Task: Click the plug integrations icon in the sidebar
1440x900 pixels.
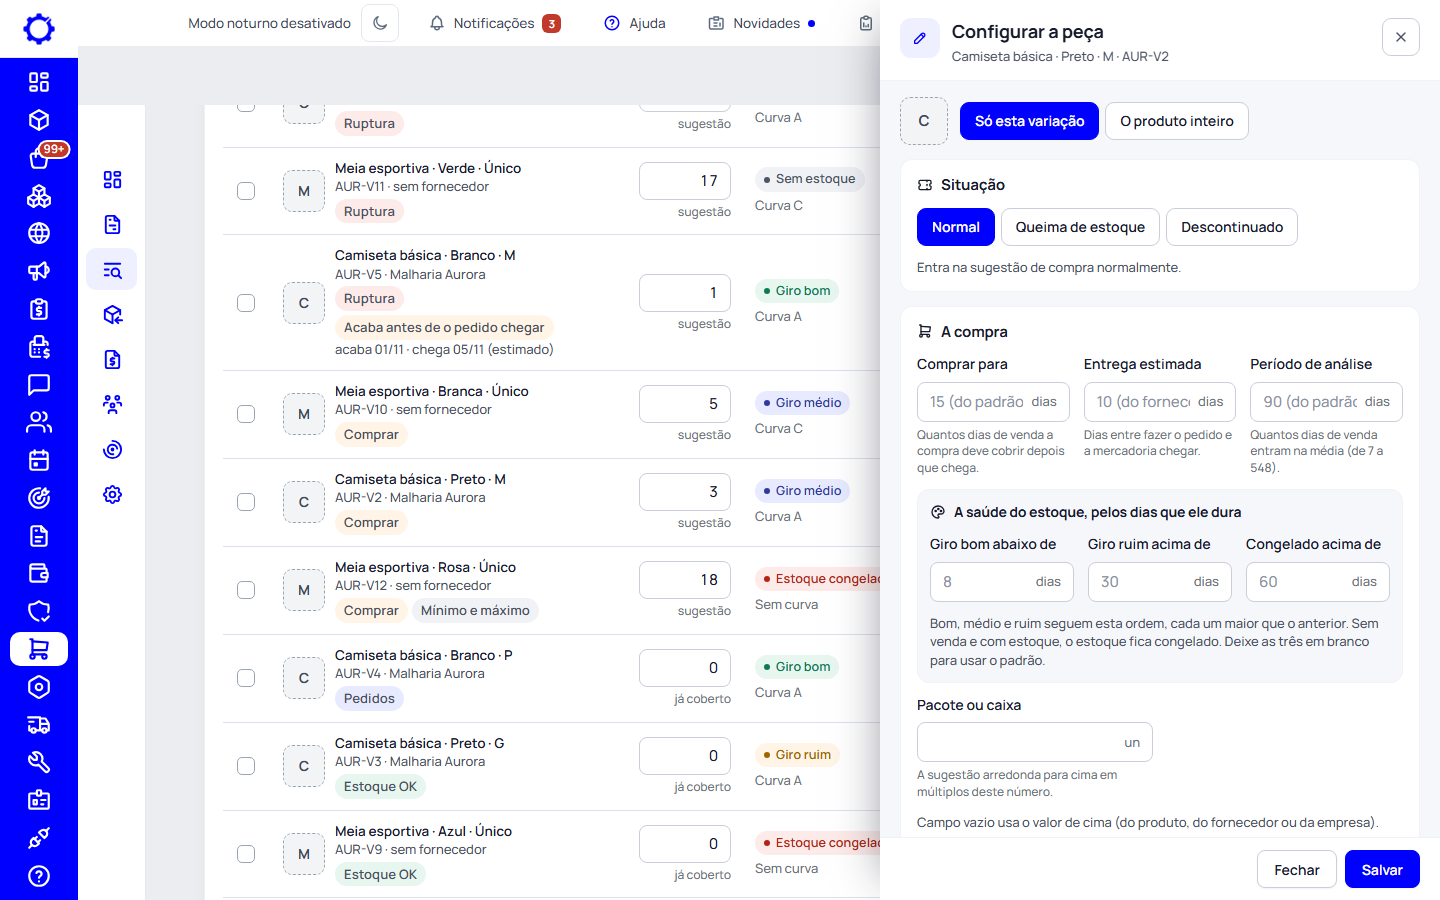Action: 39,838
